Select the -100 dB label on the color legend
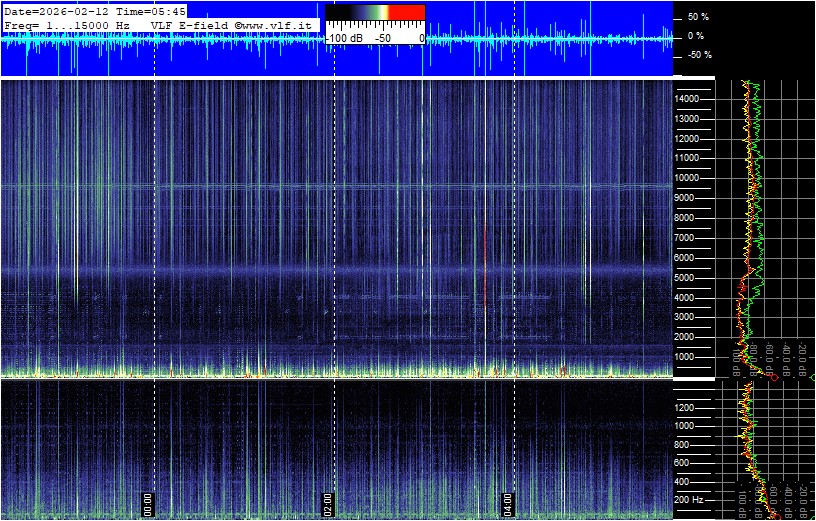Screen dimensions: 816x521 click(344, 38)
